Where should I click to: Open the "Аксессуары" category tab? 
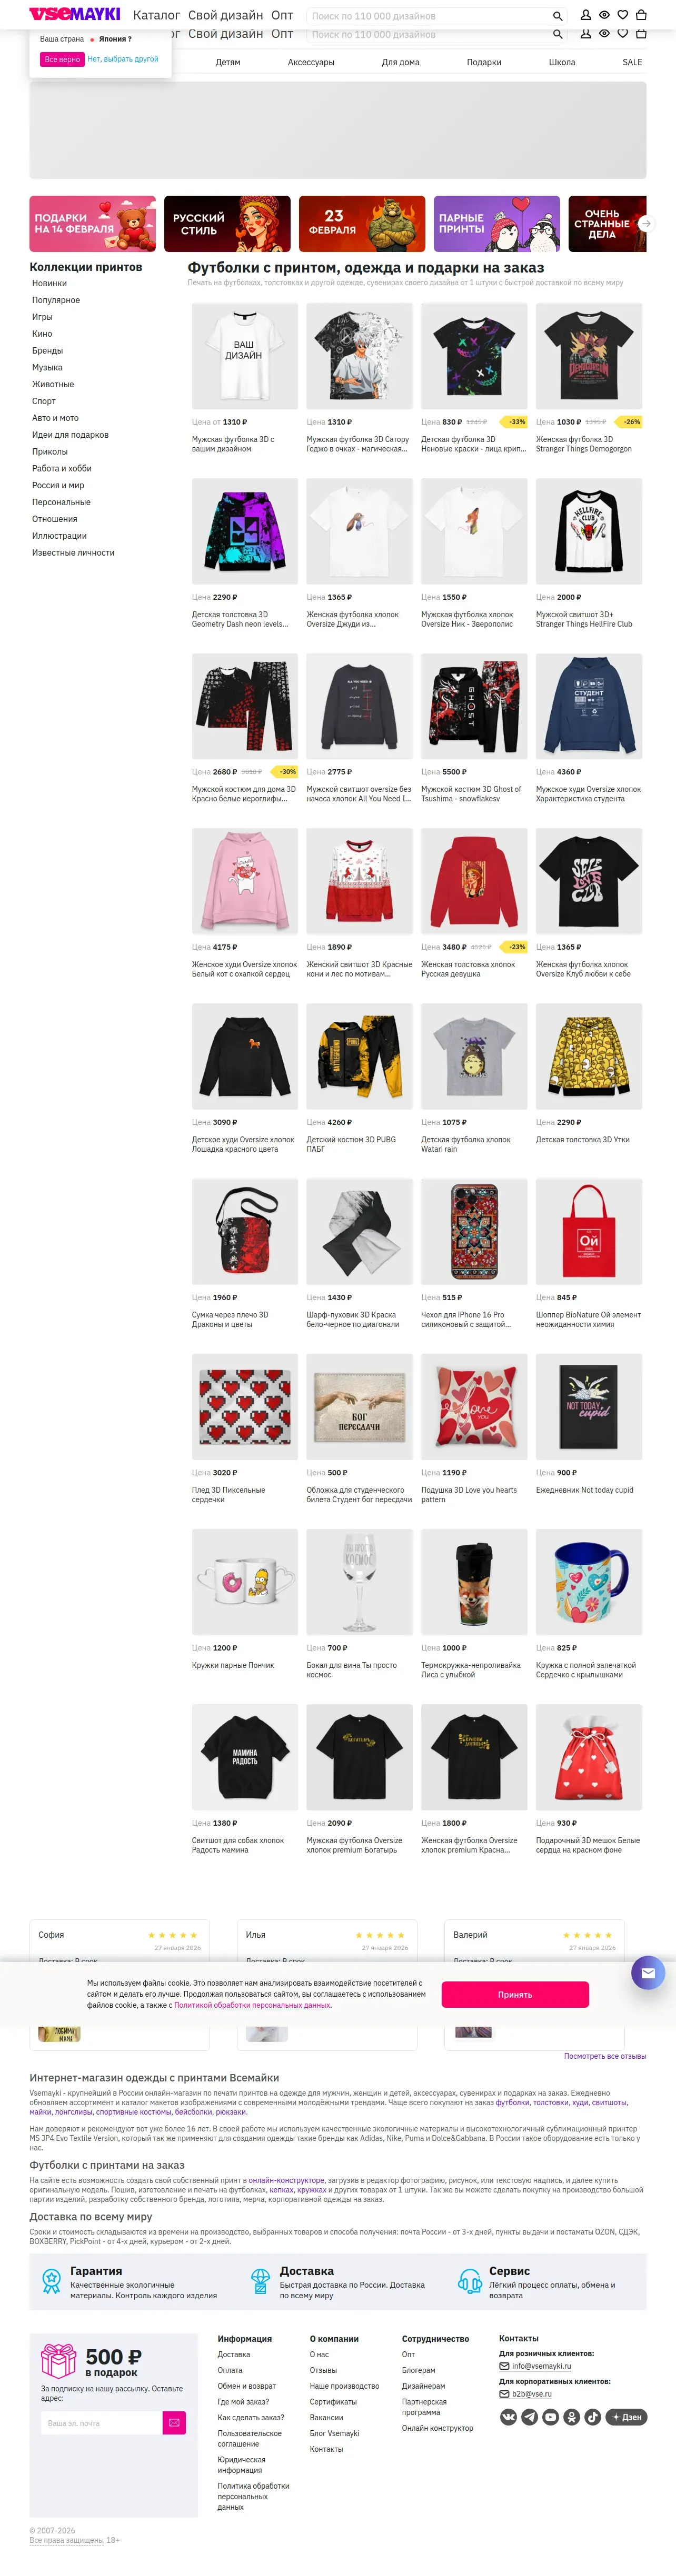click(311, 62)
